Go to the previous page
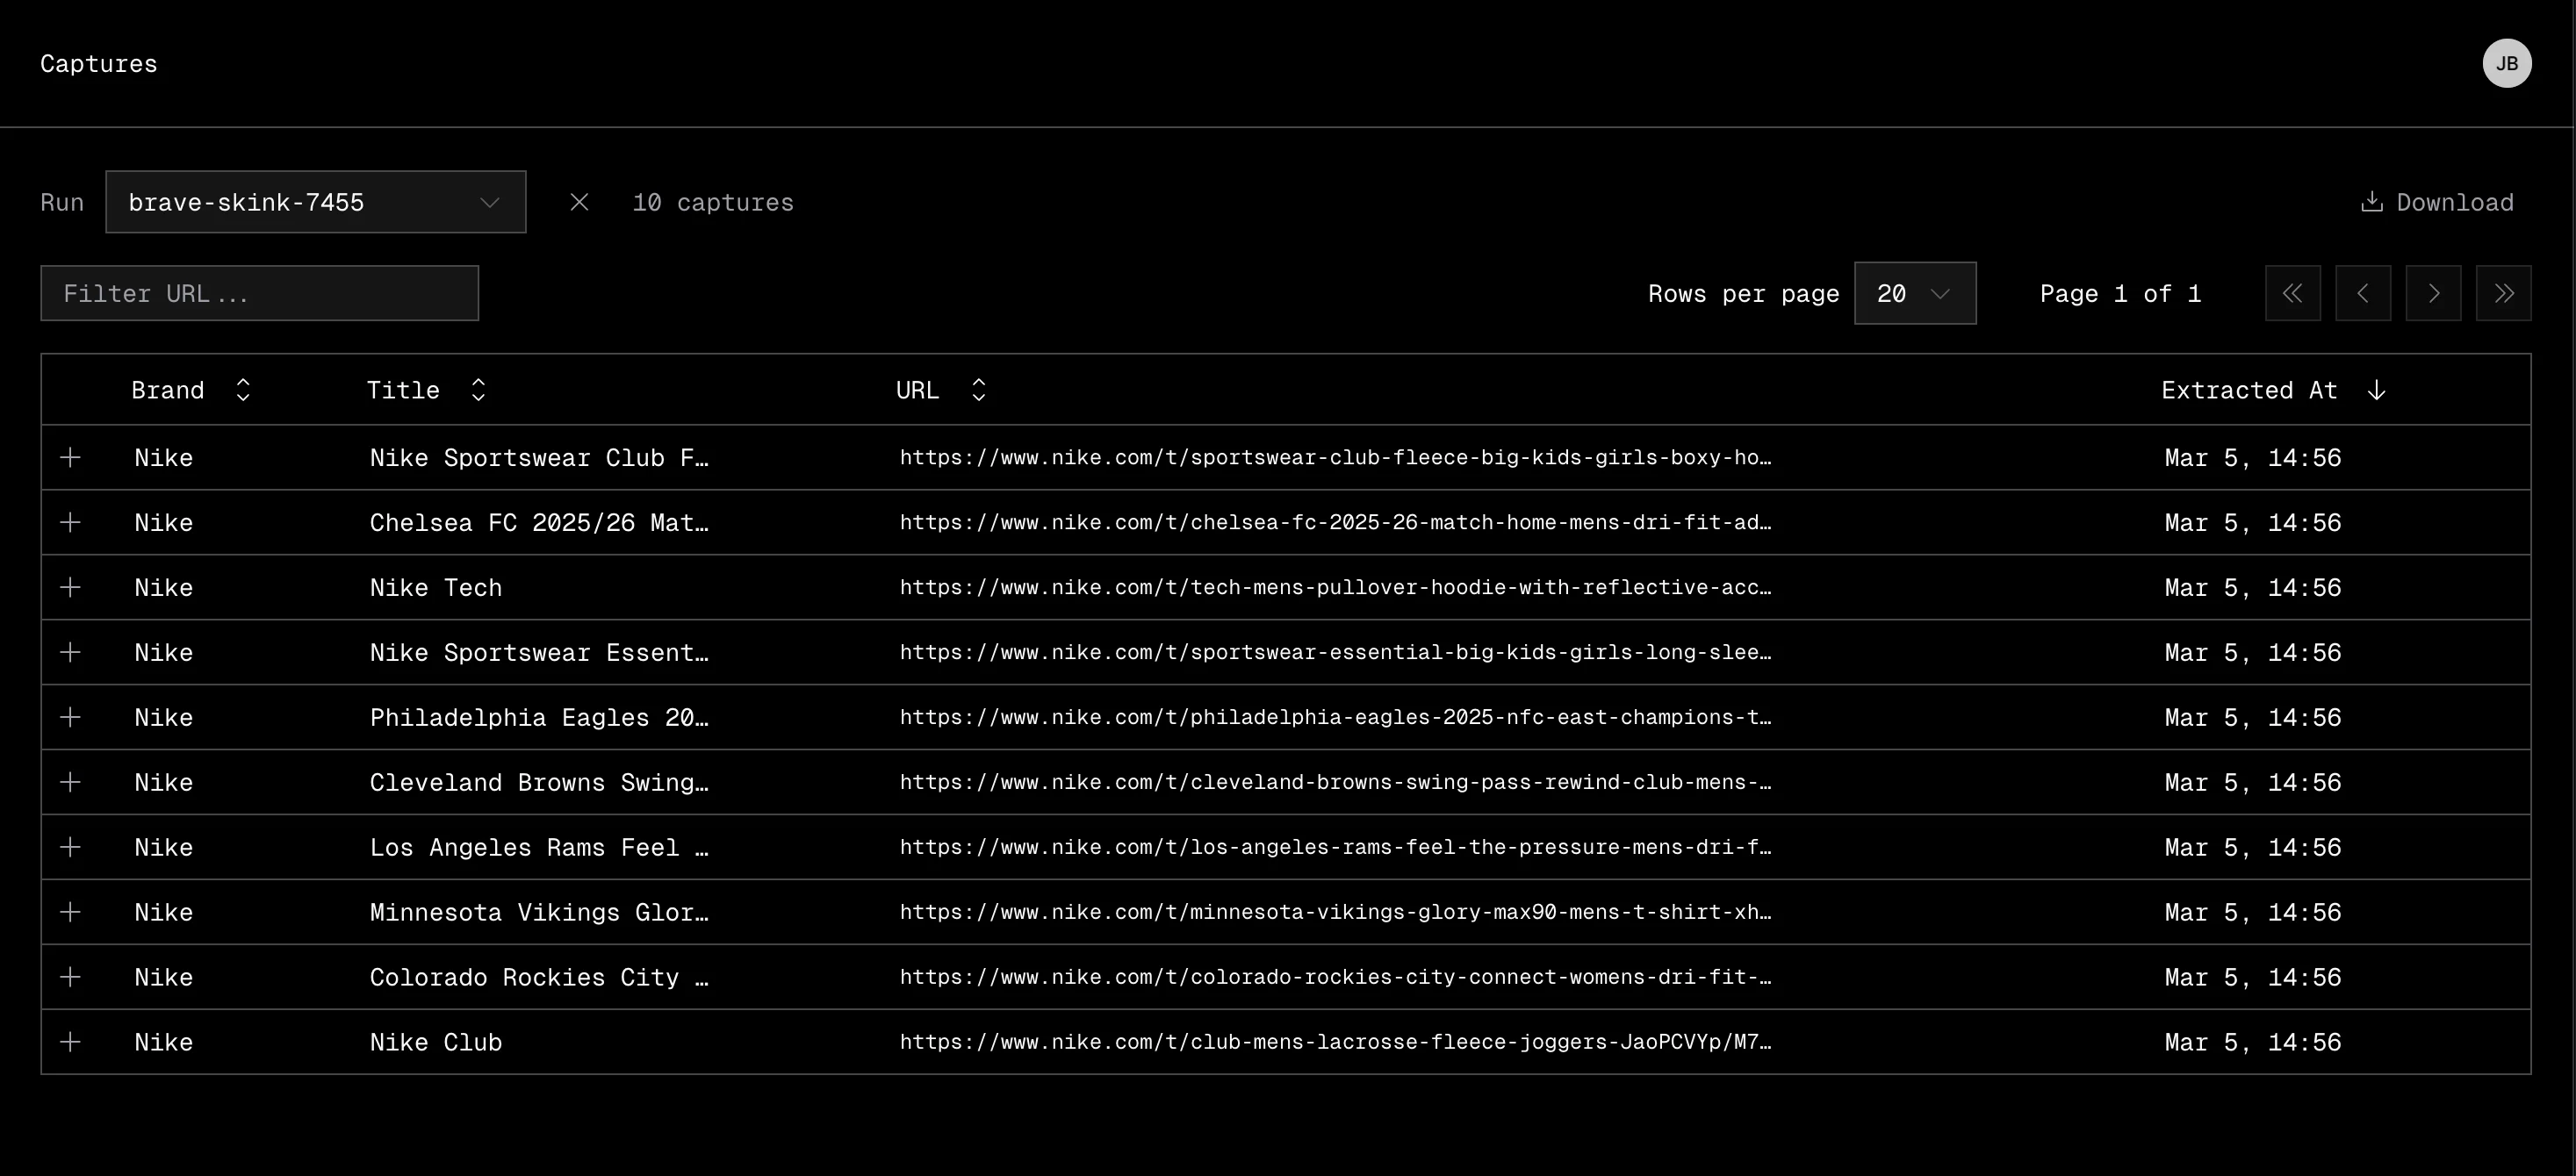 point(2362,293)
